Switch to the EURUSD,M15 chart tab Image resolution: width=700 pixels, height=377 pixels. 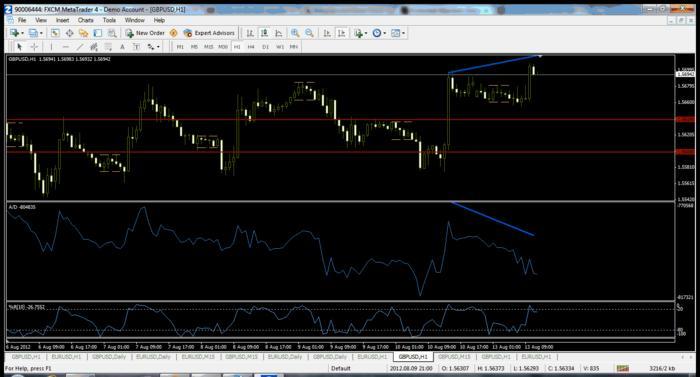click(198, 357)
